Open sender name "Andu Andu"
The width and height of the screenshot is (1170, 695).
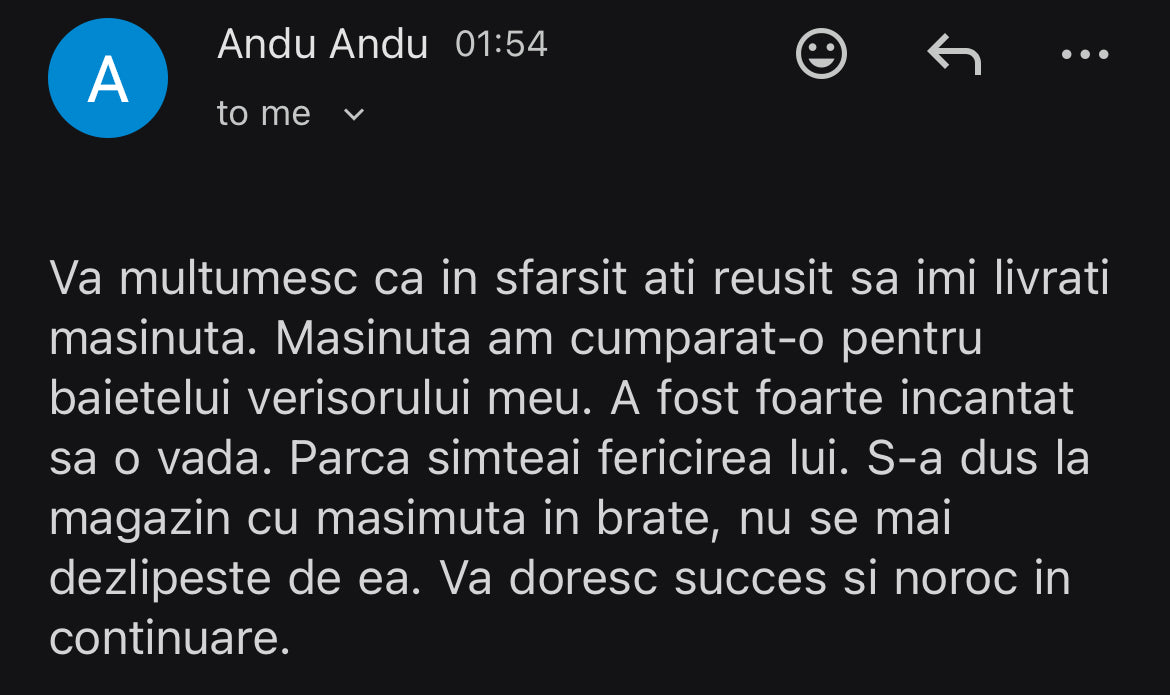coord(322,44)
